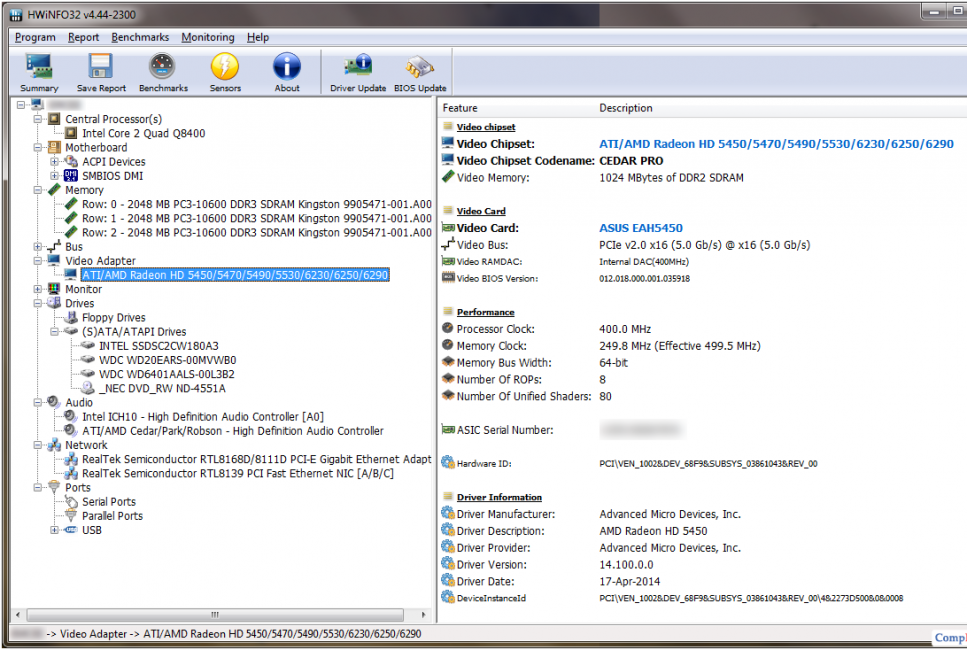Open Benchmarks from the toolbar

point(163,72)
